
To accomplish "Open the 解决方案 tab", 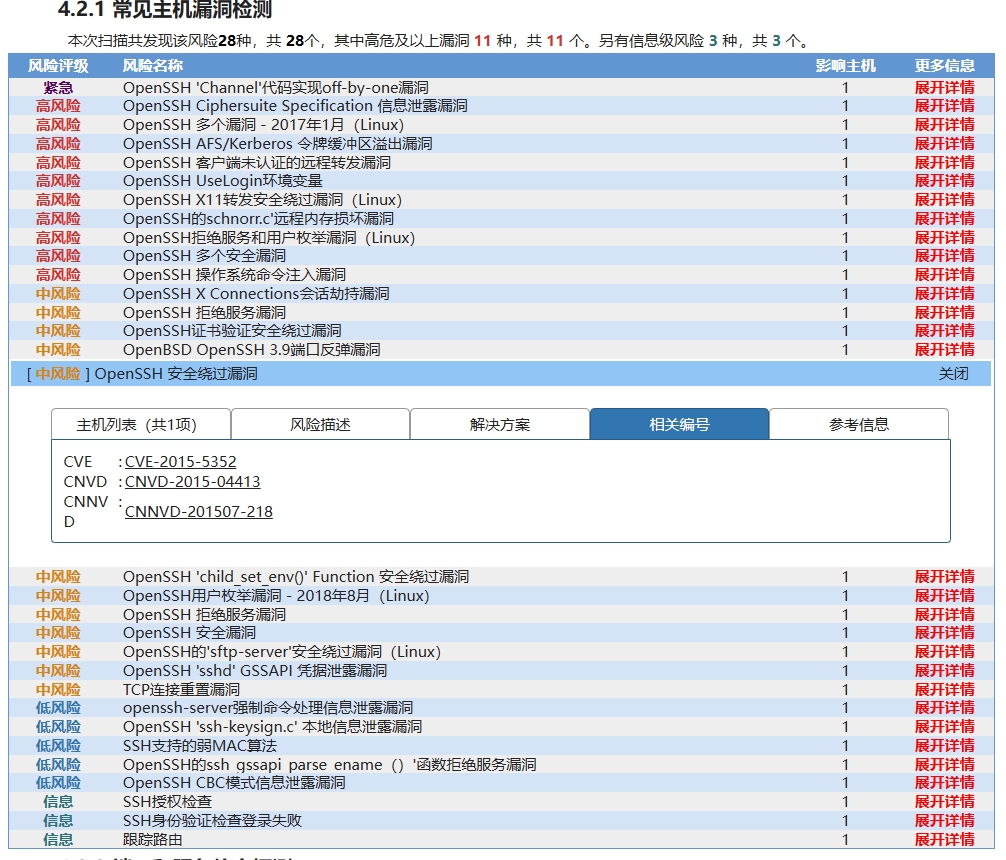I will tap(500, 424).
